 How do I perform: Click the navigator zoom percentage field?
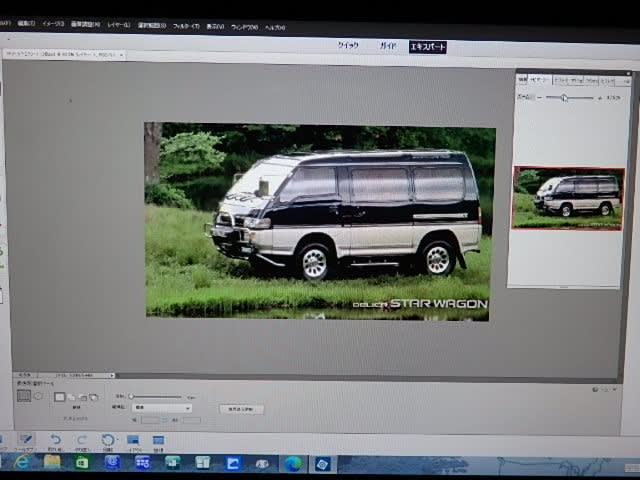coord(613,98)
